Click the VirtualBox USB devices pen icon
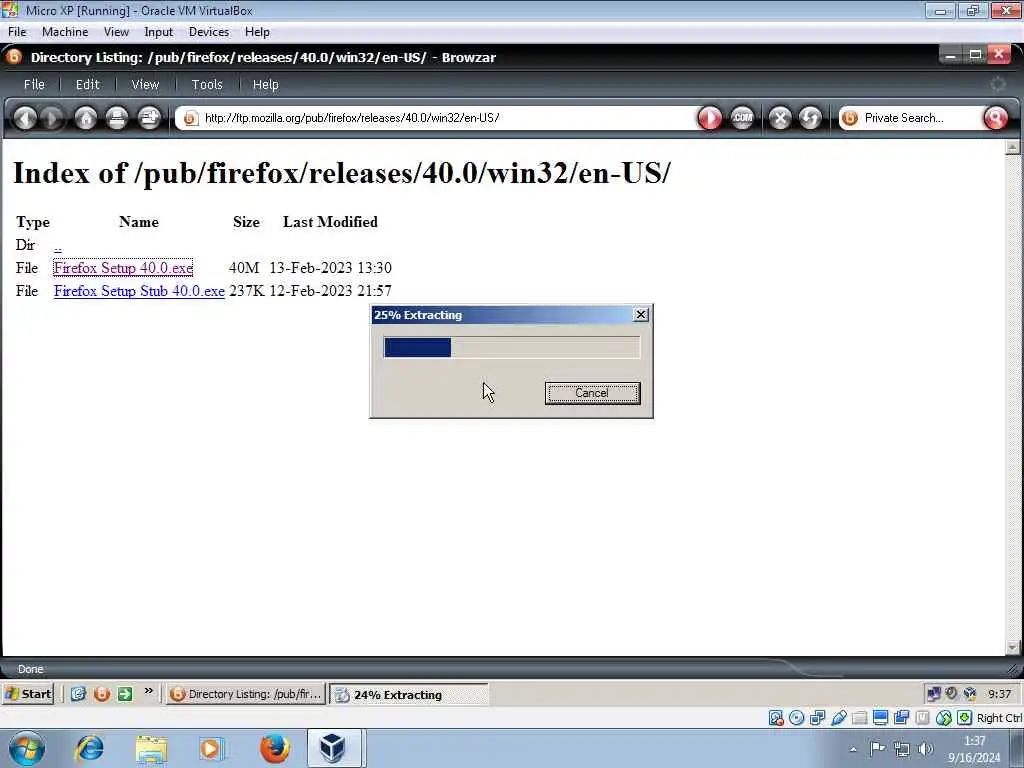The width and height of the screenshot is (1024, 768). tap(839, 718)
